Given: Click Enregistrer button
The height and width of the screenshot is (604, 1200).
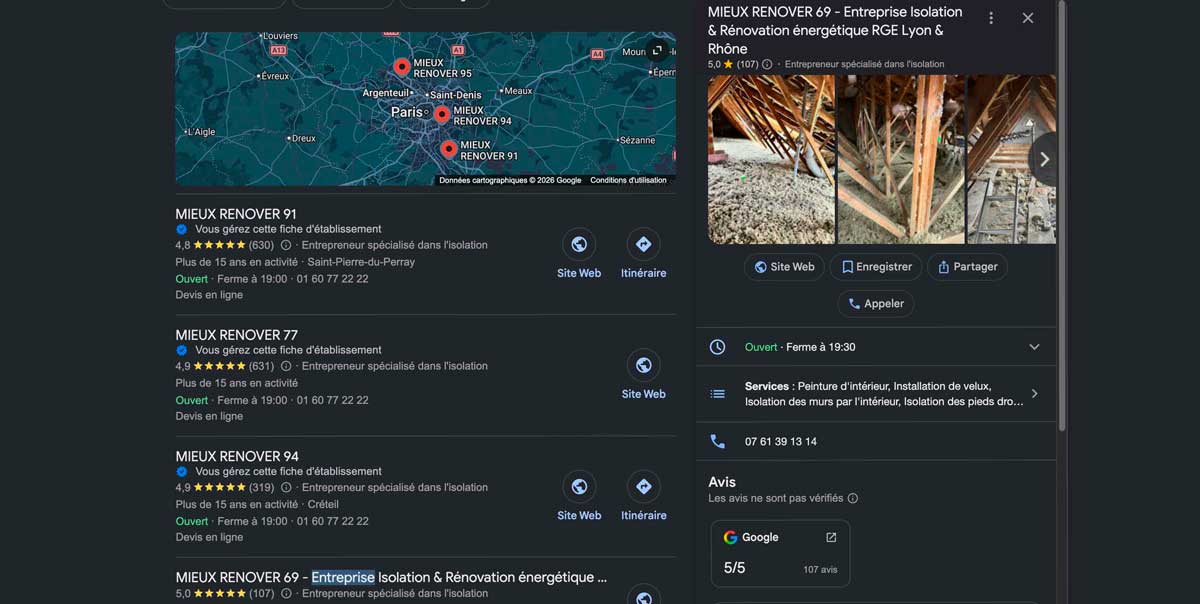Looking at the screenshot, I should click(876, 267).
